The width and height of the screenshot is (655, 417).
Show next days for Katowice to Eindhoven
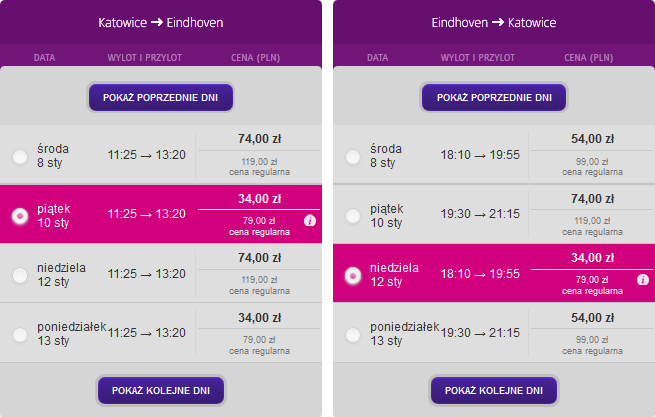pos(161,390)
